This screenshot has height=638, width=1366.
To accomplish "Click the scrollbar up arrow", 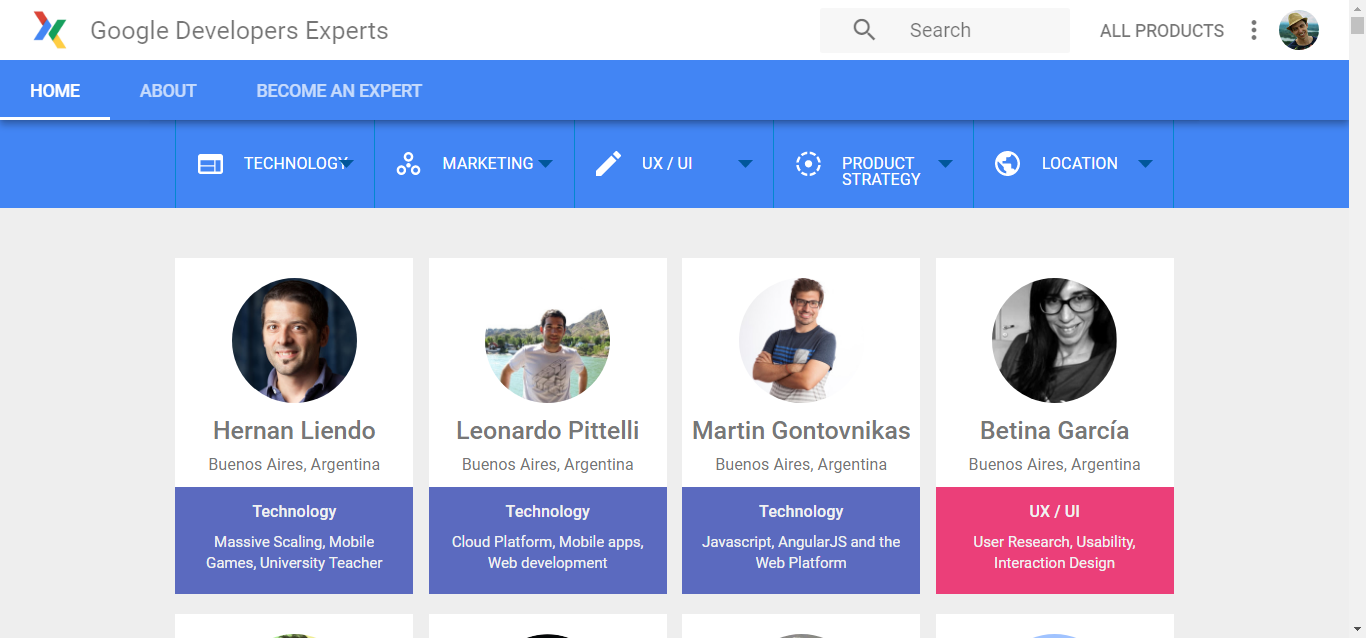I will (1357, 8).
